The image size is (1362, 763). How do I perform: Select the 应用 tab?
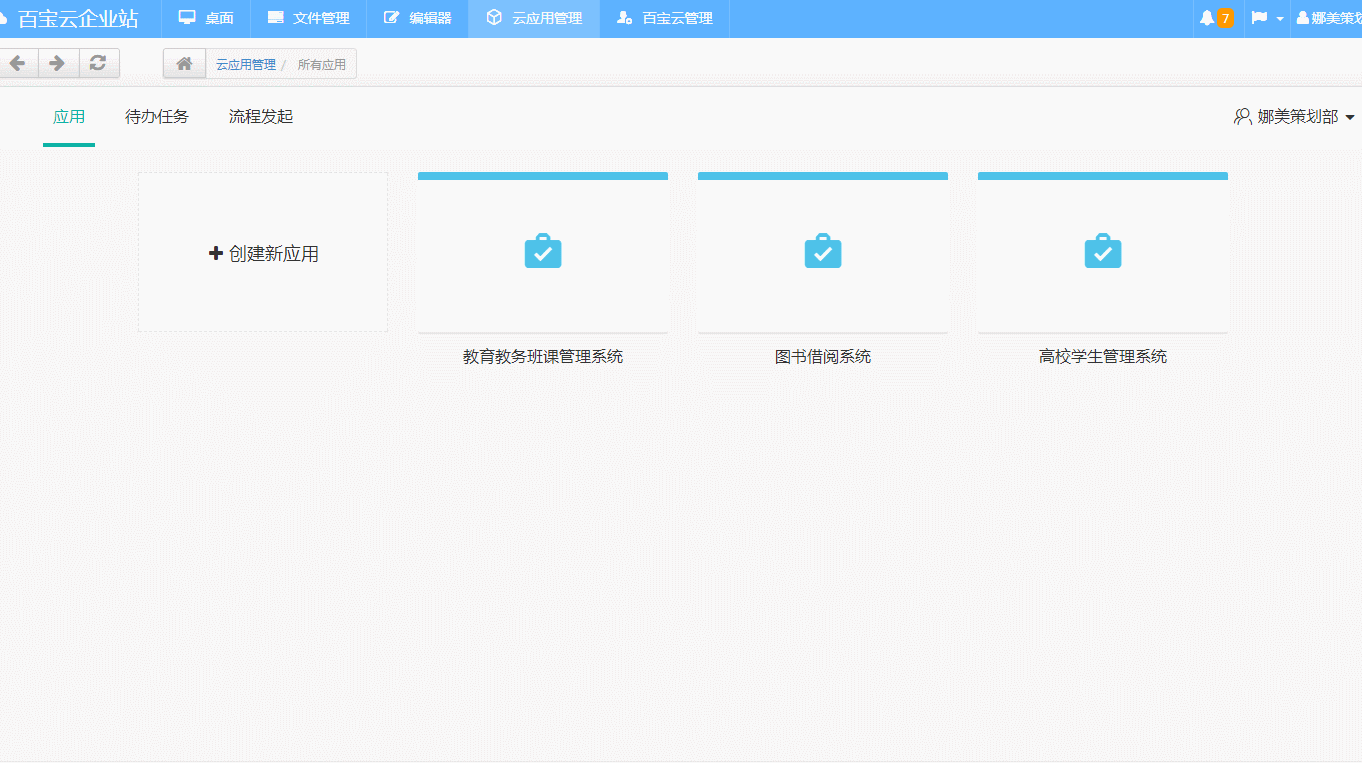pyautogui.click(x=69, y=116)
